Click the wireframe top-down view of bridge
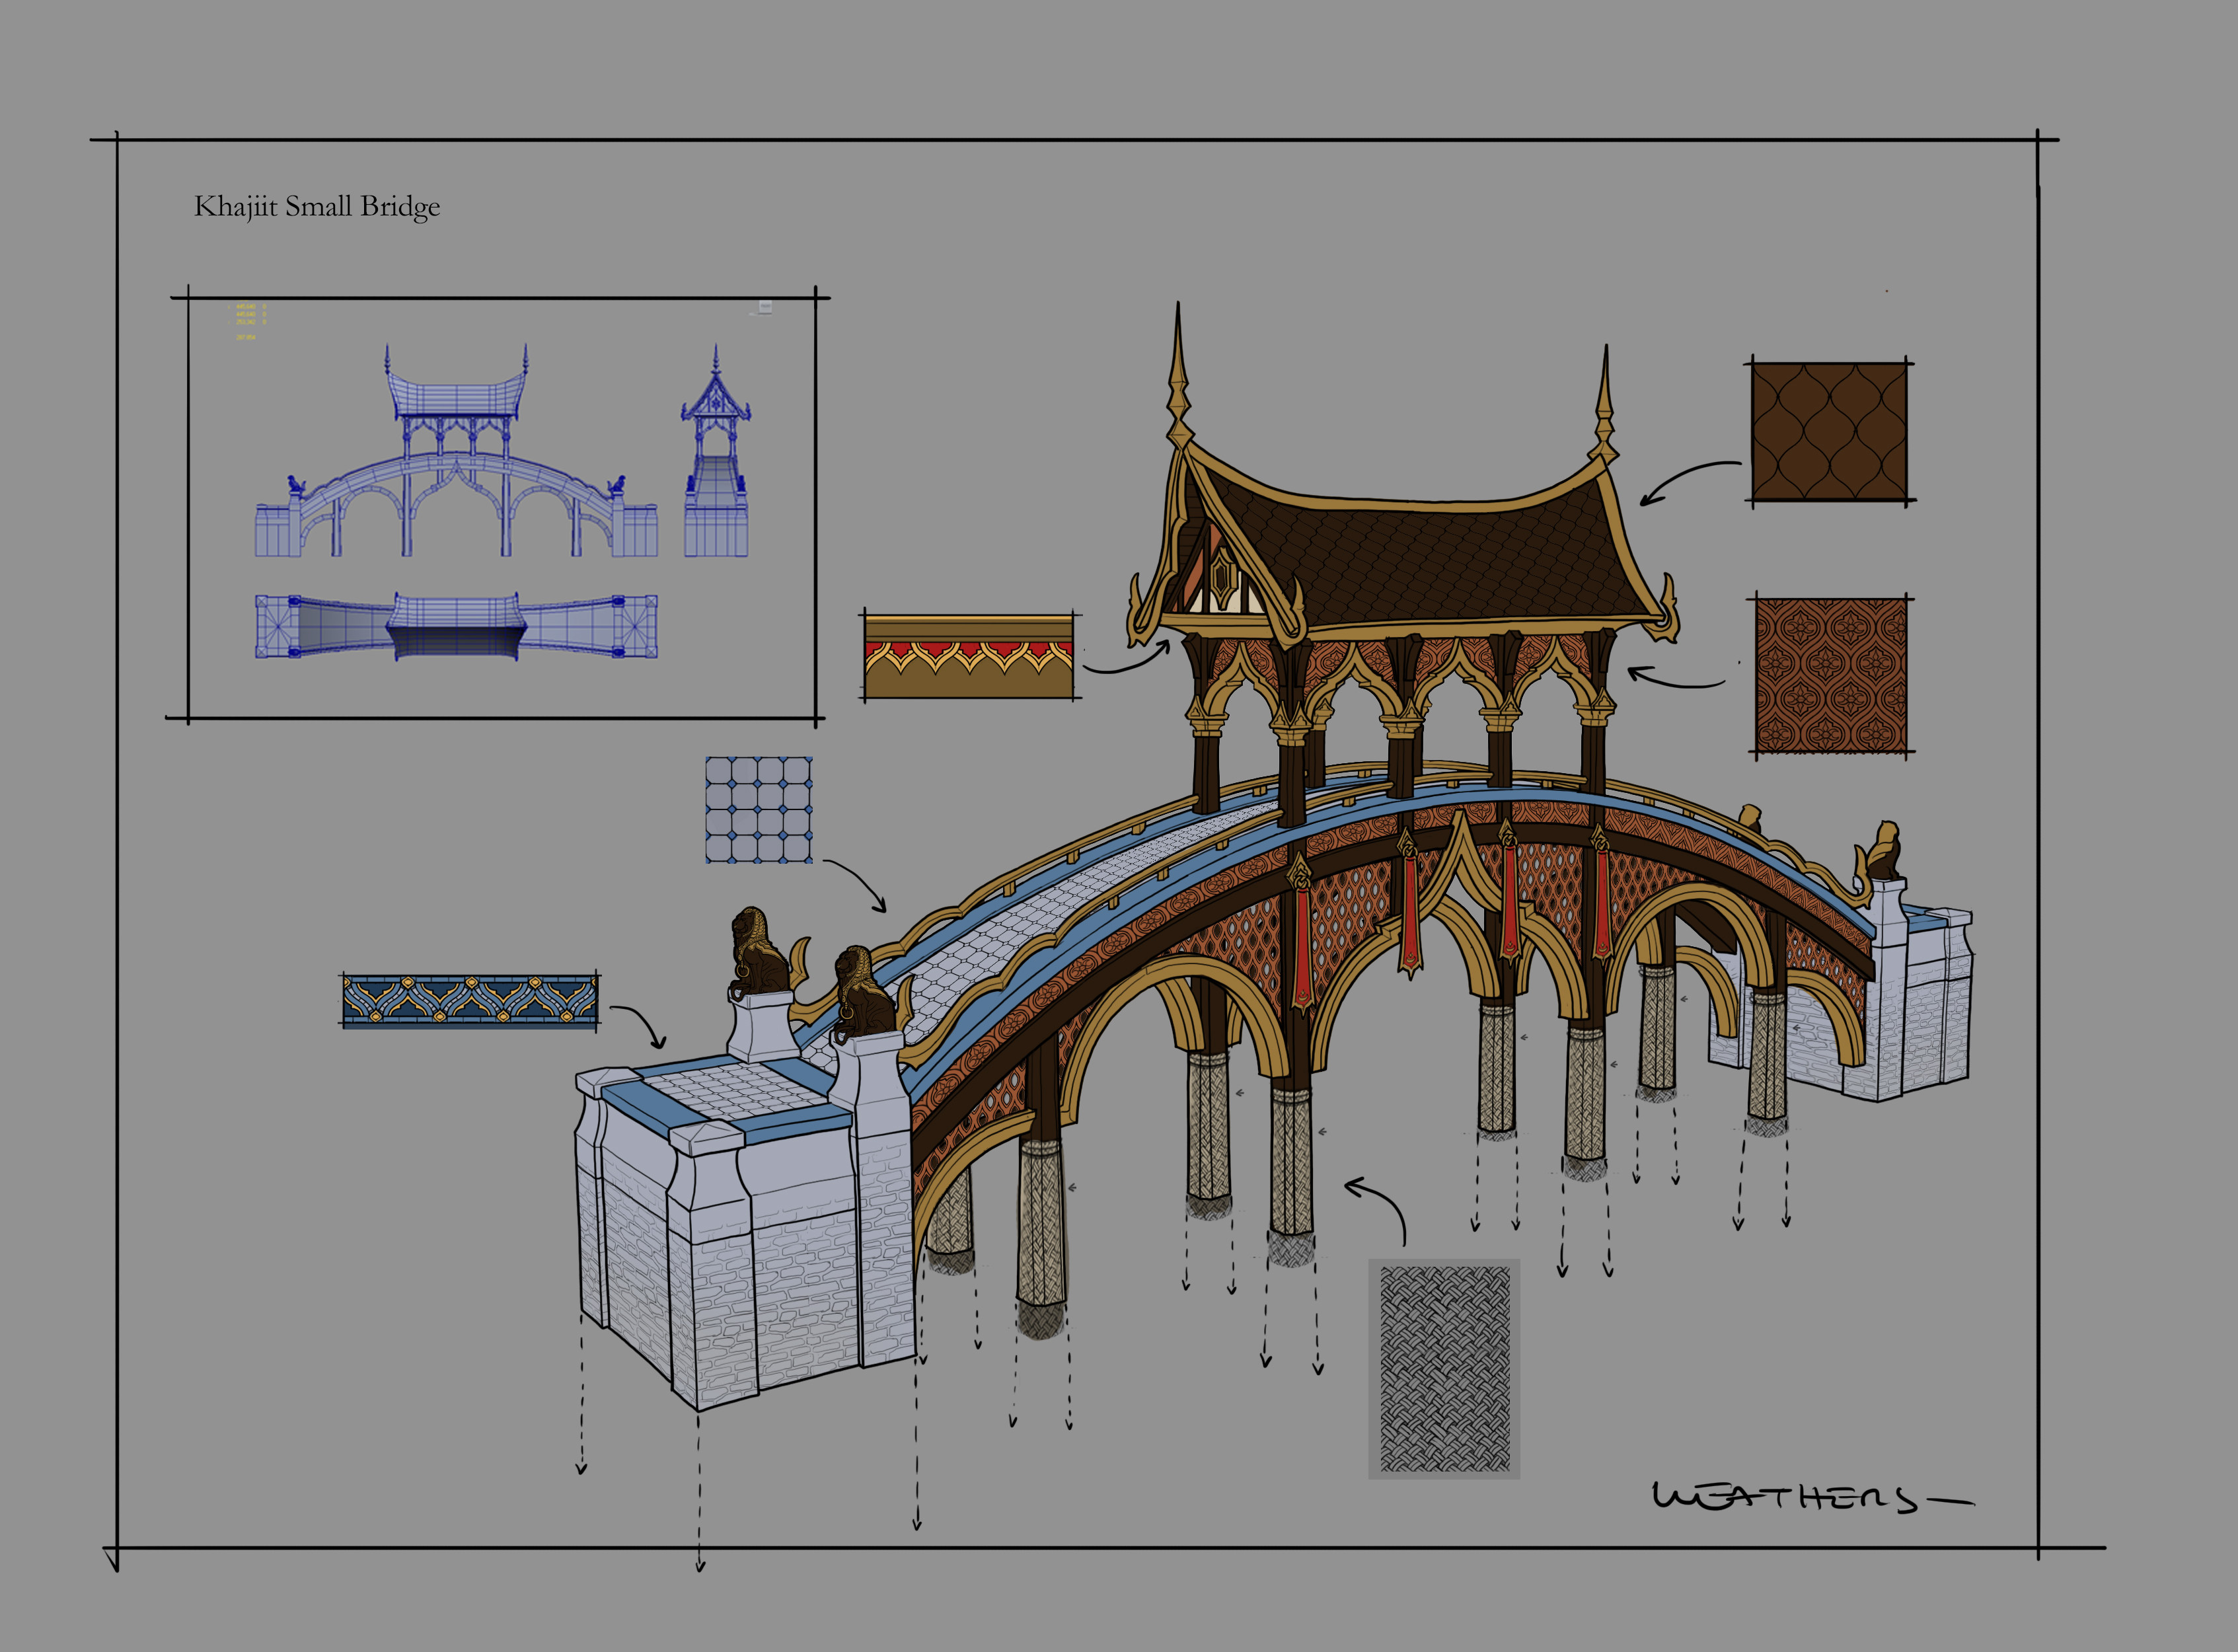The width and height of the screenshot is (2238, 1652). [x=456, y=627]
